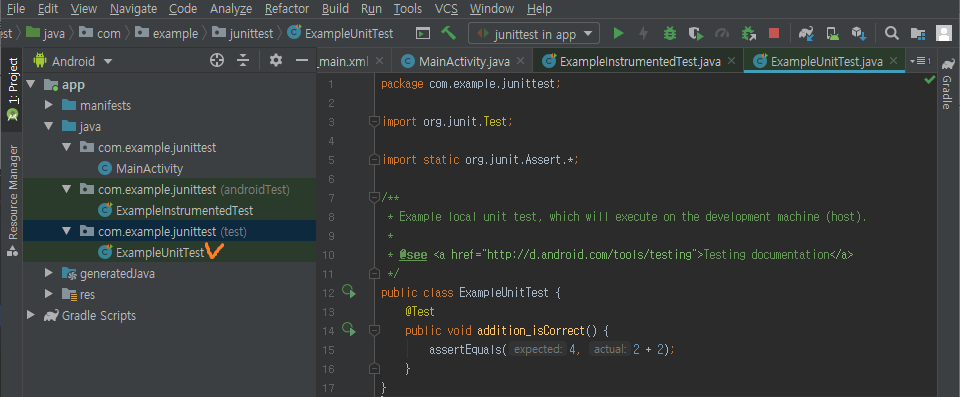Open the Gradle tool window
The height and width of the screenshot is (397, 960).
tap(948, 84)
